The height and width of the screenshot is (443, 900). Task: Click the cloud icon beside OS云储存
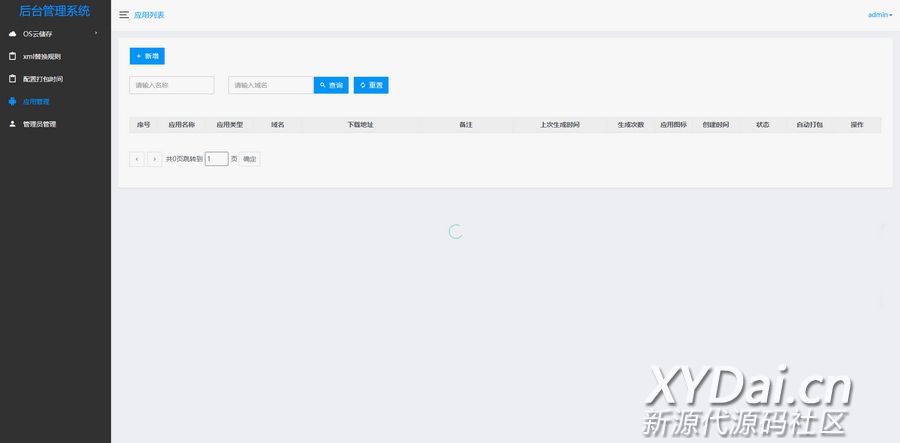[x=12, y=34]
